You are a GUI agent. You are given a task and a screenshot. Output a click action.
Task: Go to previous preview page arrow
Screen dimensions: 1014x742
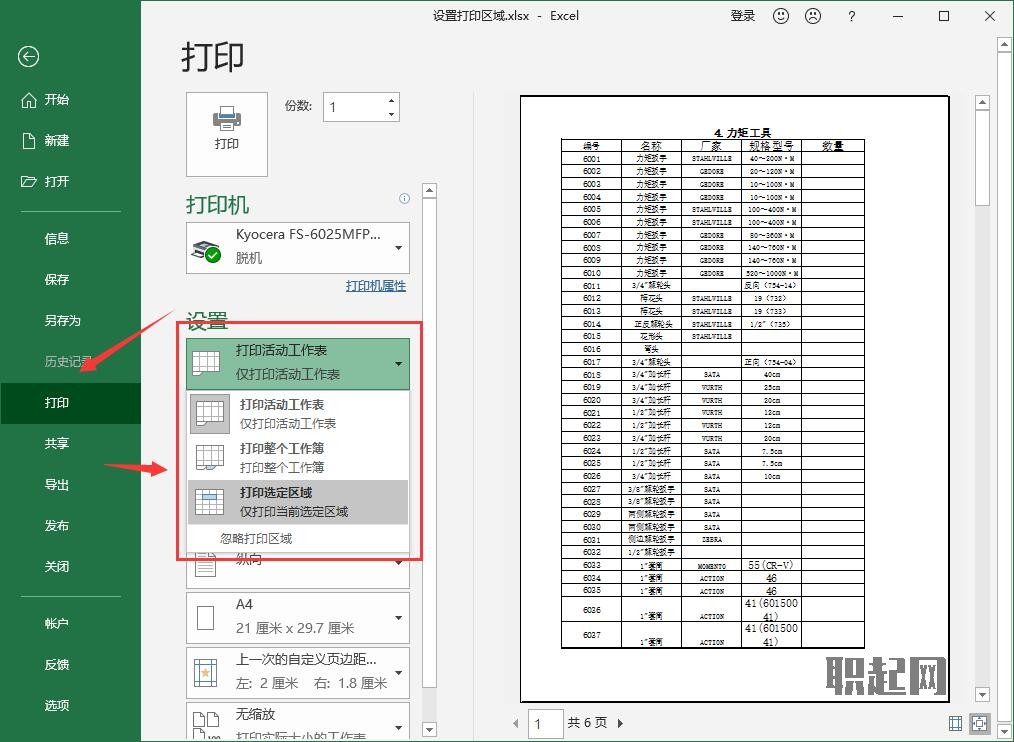click(516, 723)
